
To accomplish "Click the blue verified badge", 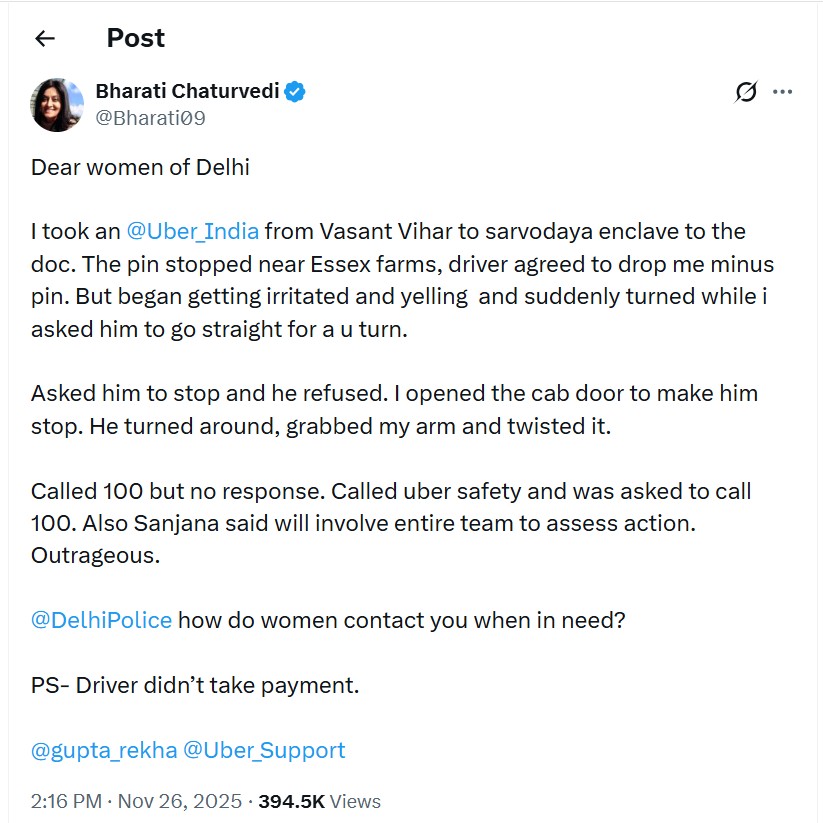I will (x=295, y=92).
